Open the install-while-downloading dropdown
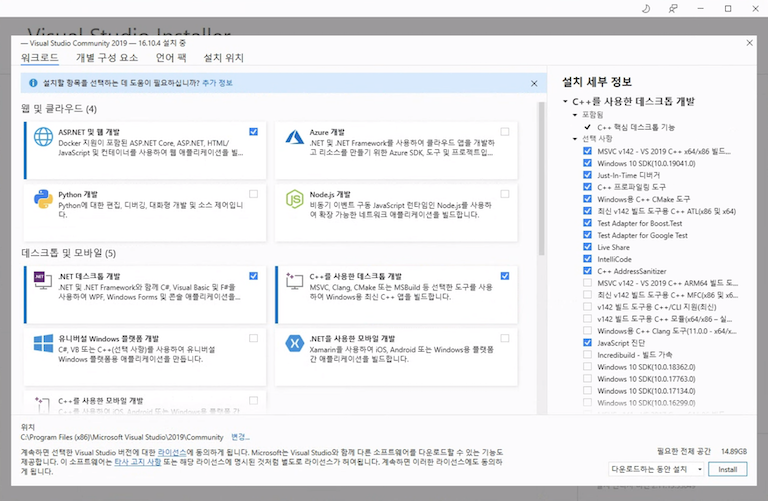 pos(656,469)
